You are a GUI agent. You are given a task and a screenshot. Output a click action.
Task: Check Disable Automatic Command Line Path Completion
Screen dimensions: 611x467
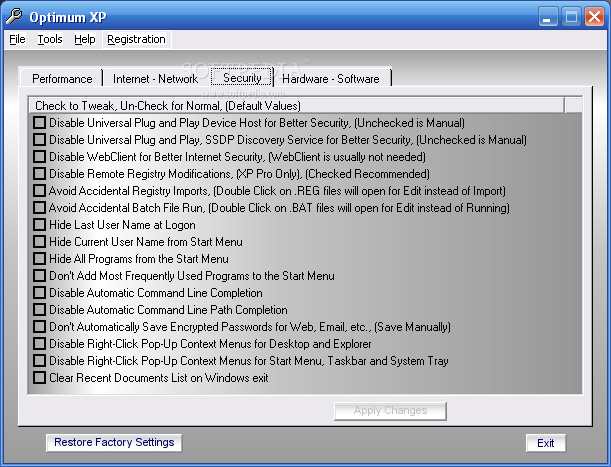pyautogui.click(x=39, y=310)
